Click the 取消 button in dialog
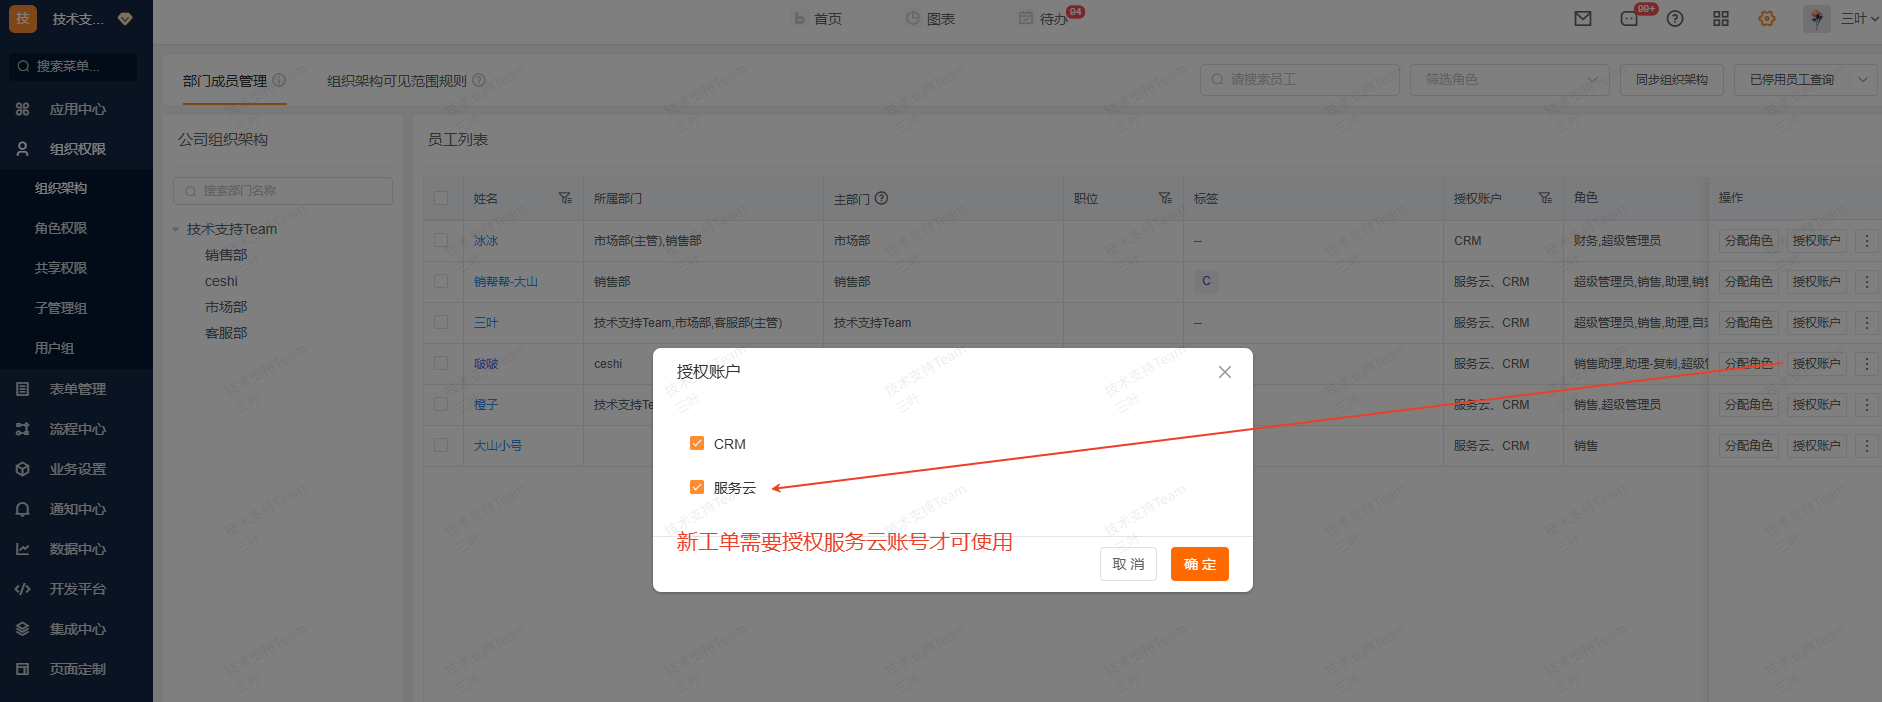 click(1128, 564)
